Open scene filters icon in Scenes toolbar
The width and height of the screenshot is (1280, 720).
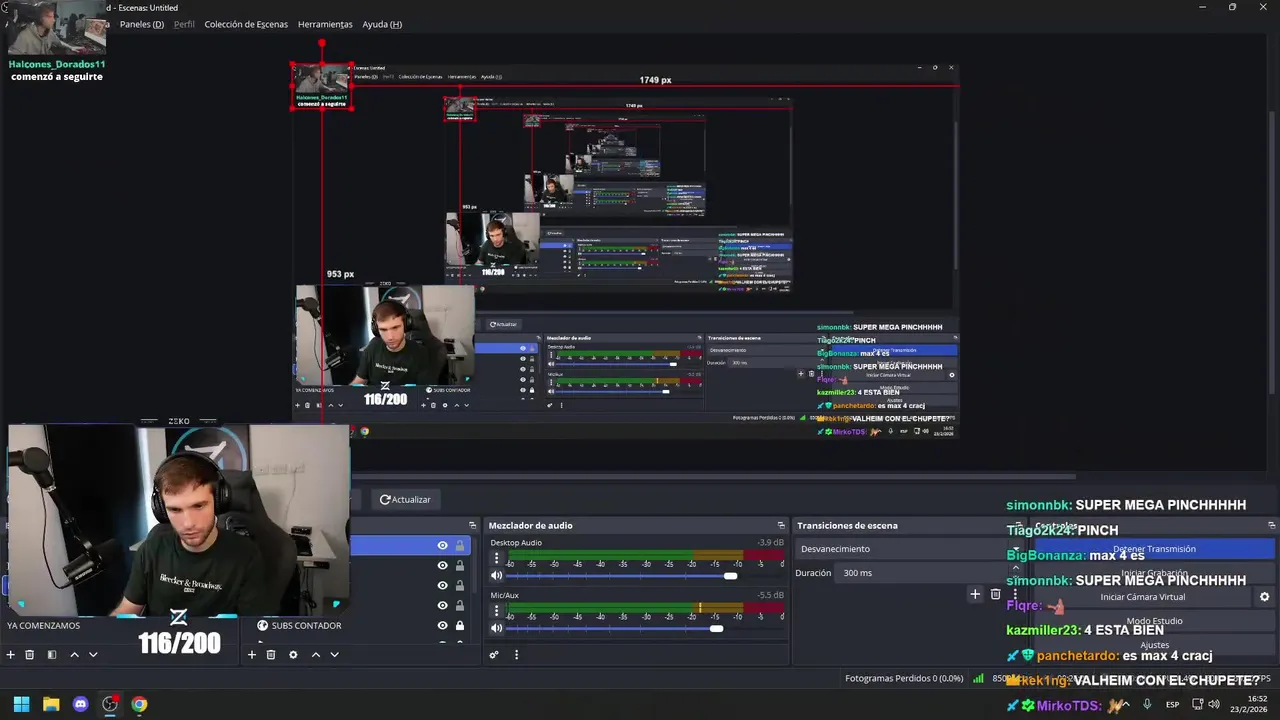51,655
